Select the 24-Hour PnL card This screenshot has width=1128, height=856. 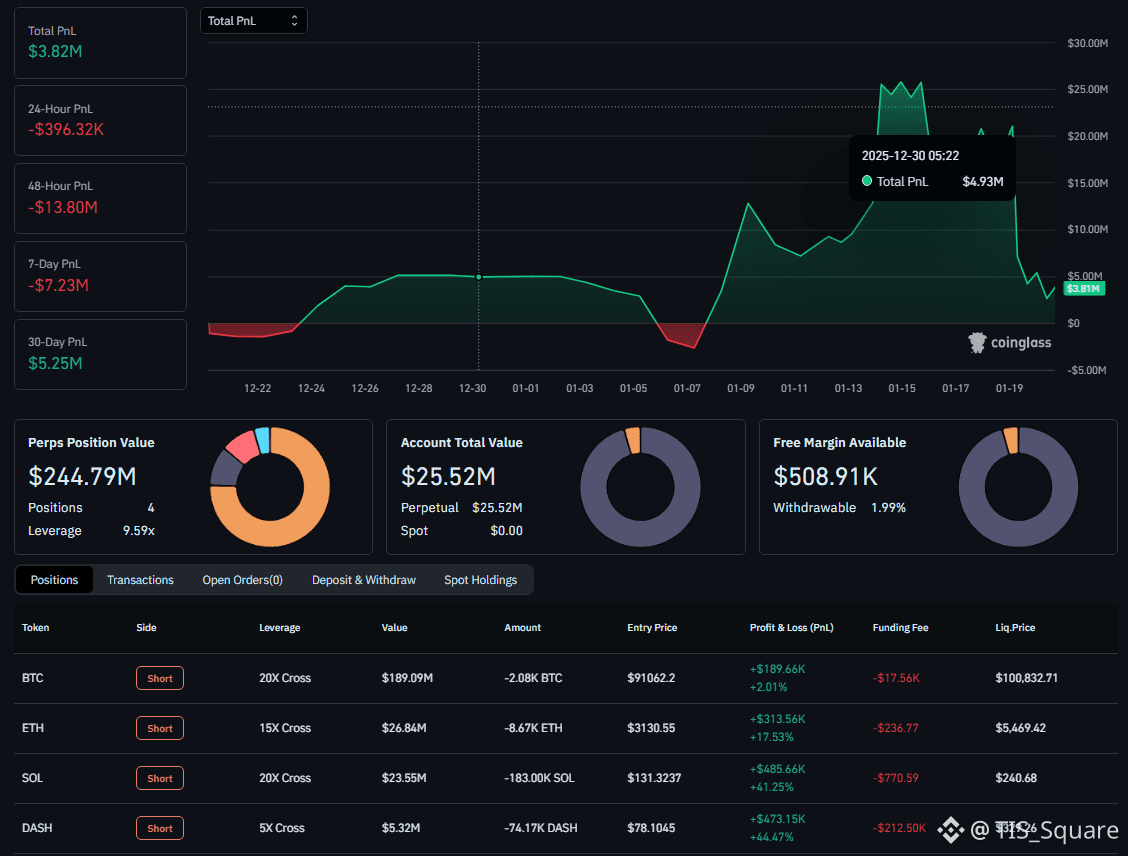click(100, 120)
